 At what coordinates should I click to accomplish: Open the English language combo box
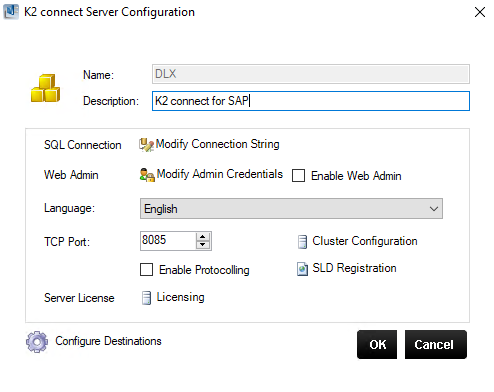coord(291,209)
